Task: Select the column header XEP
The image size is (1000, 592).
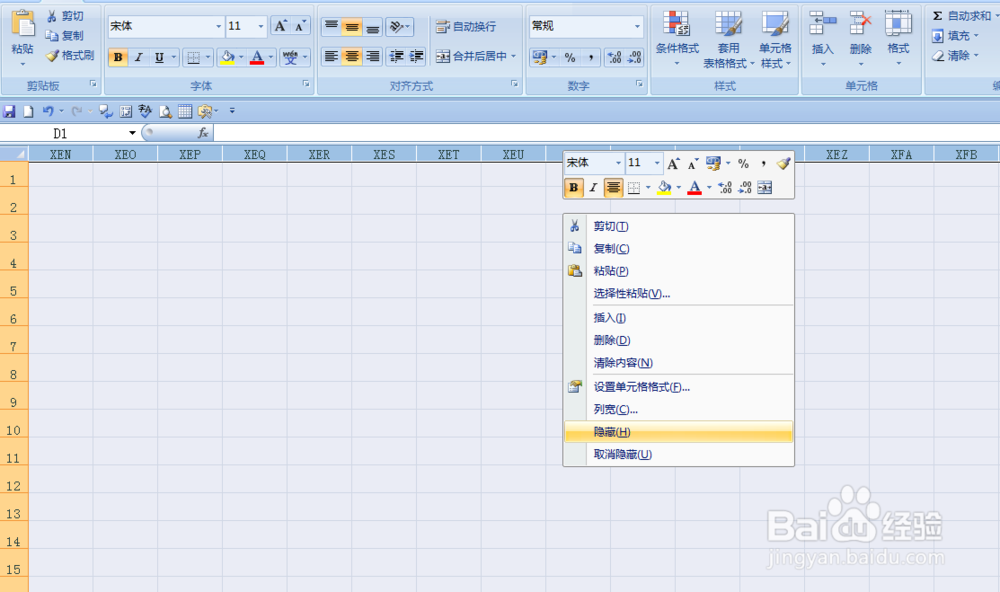Action: [190, 154]
